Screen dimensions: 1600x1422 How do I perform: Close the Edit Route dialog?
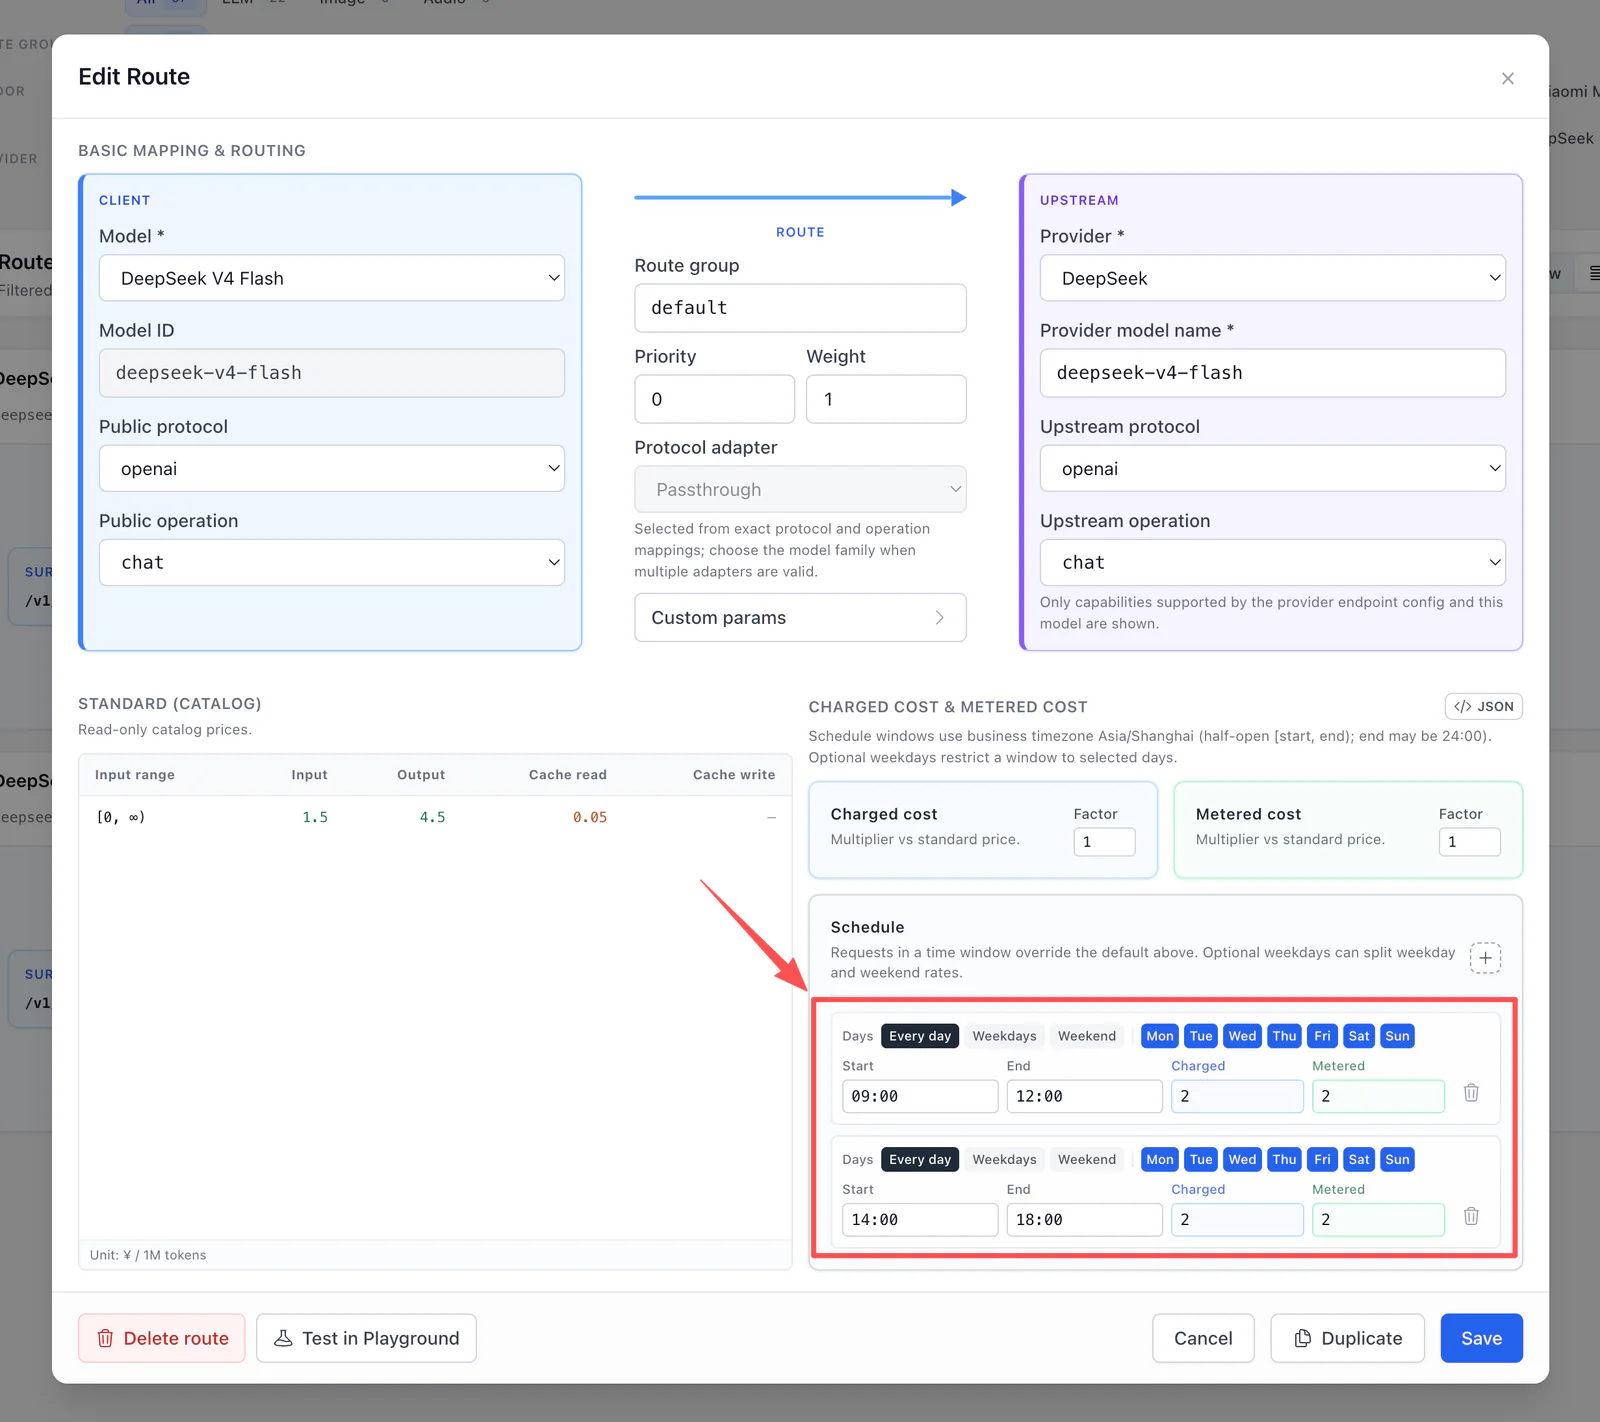1507,78
